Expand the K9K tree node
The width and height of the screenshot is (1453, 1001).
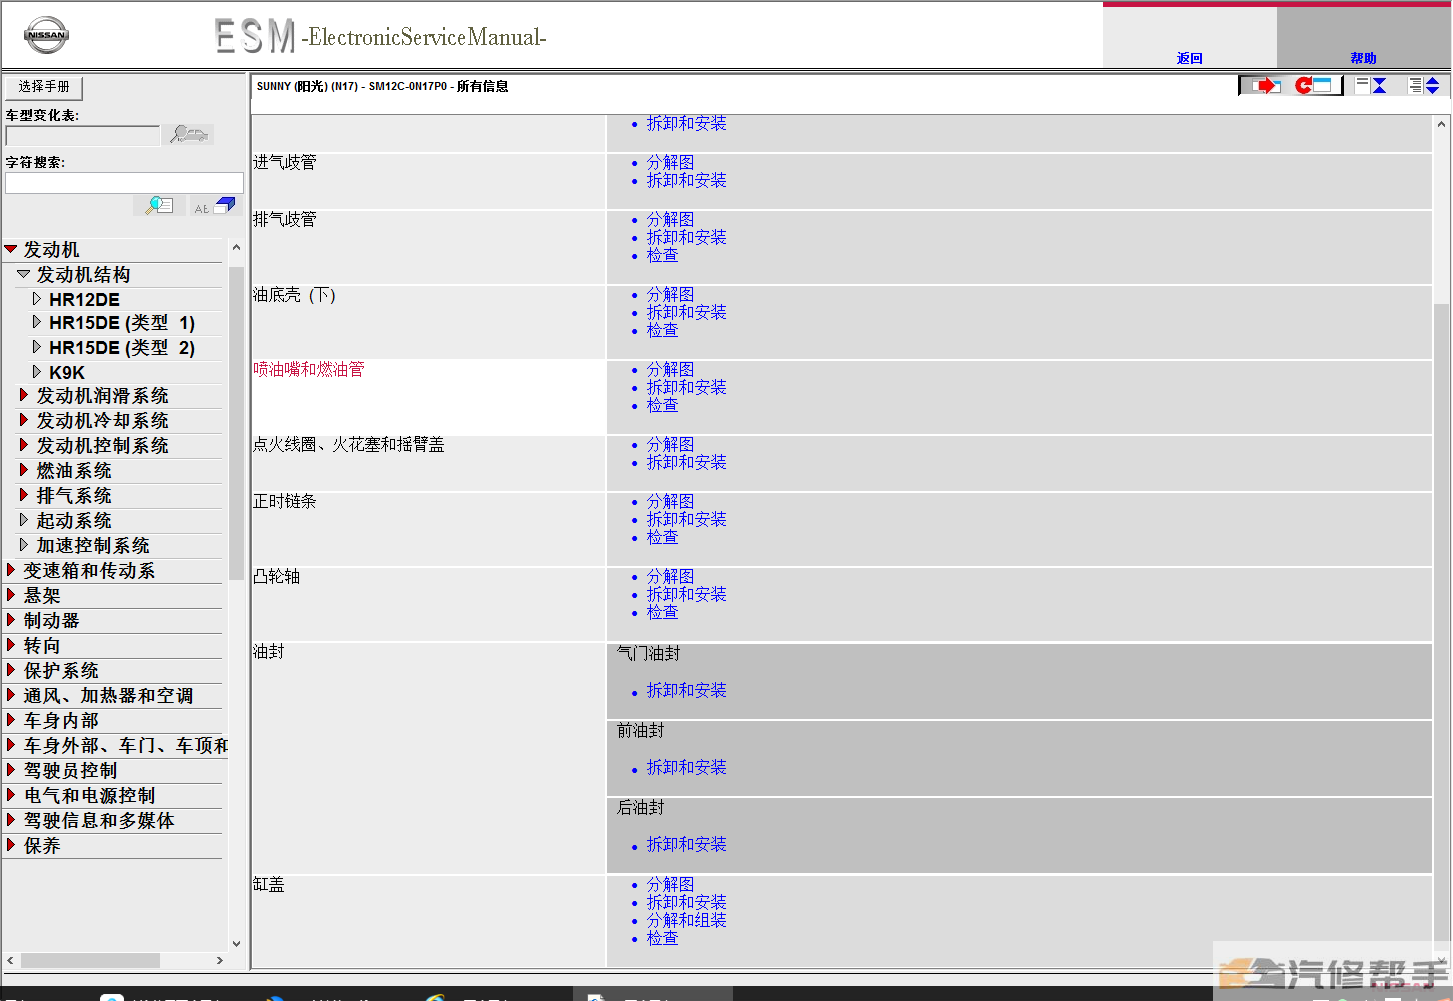pos(37,372)
